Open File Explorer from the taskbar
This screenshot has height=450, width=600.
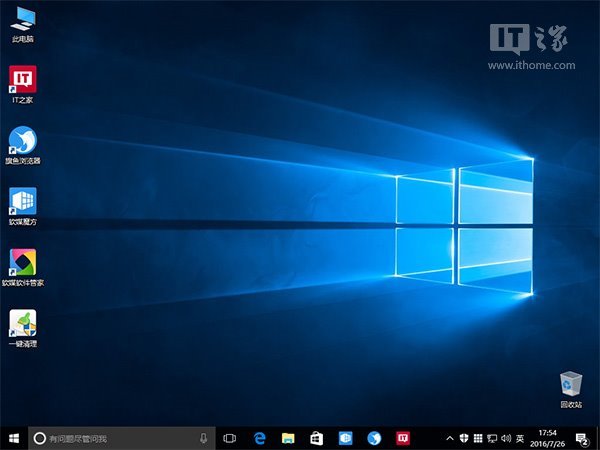tap(288, 438)
